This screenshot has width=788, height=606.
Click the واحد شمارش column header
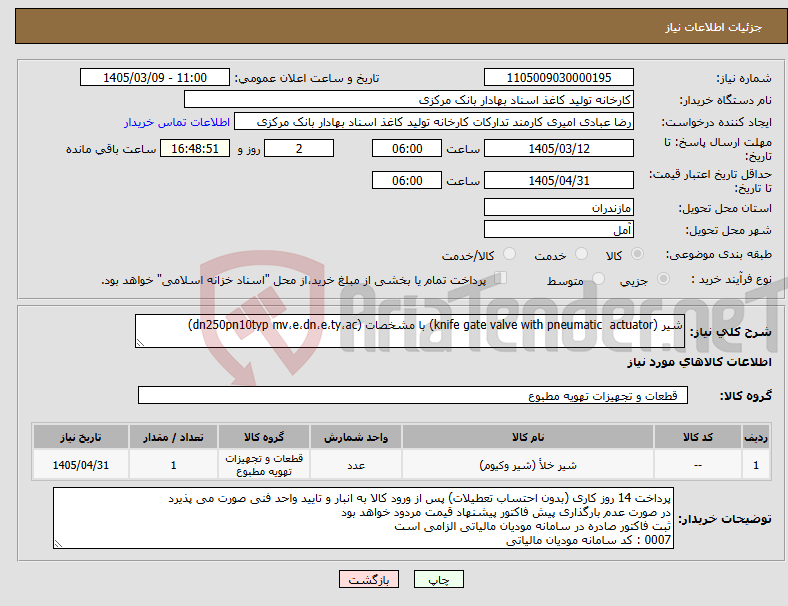pyautogui.click(x=356, y=437)
